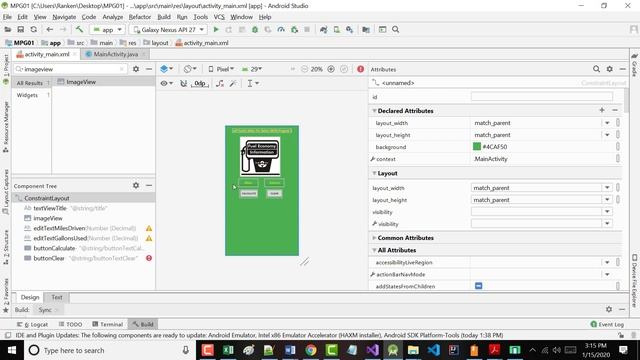The width and height of the screenshot is (640, 360).
Task: Open Component Tree settings gear
Action: (x=136, y=186)
